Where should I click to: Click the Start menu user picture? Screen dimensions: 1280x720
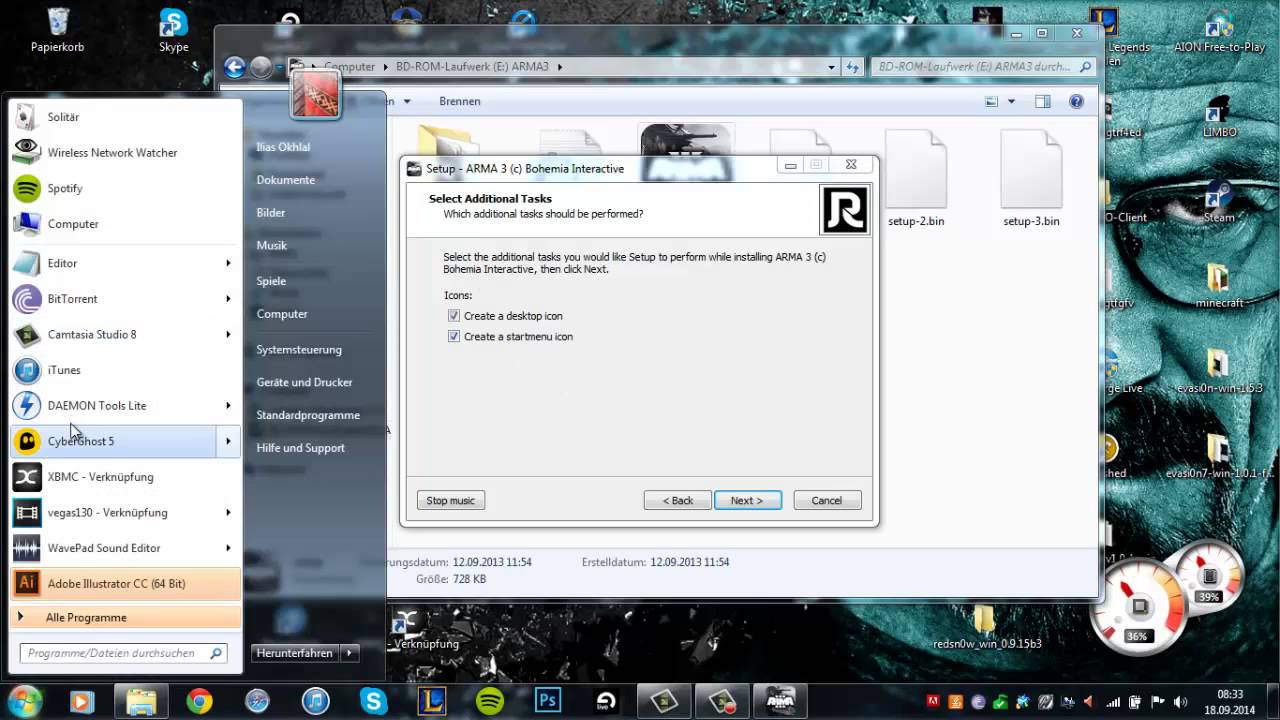coord(316,95)
